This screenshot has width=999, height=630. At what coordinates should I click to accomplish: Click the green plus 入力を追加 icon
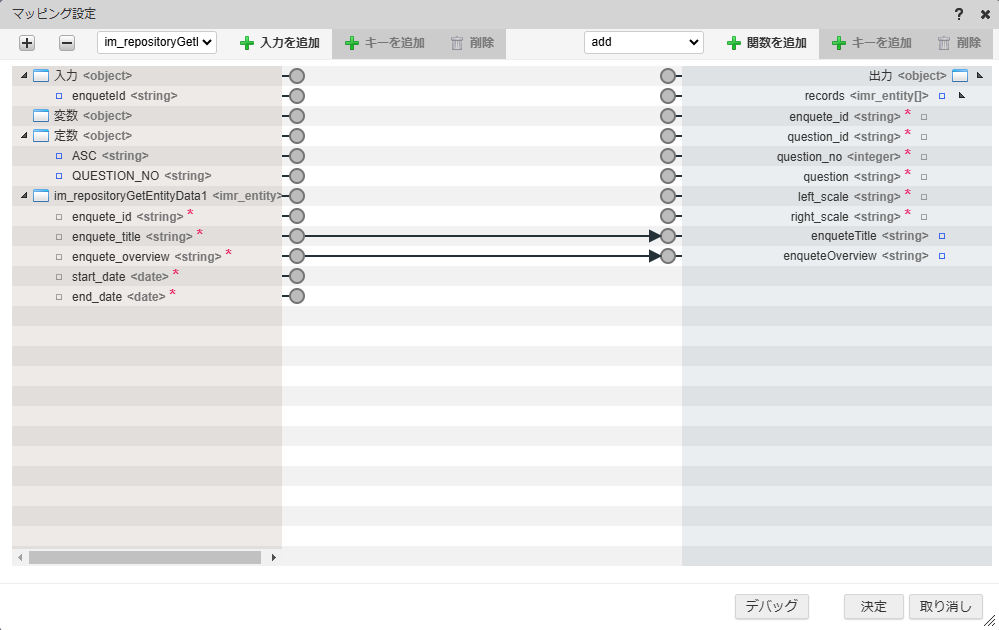pos(246,43)
